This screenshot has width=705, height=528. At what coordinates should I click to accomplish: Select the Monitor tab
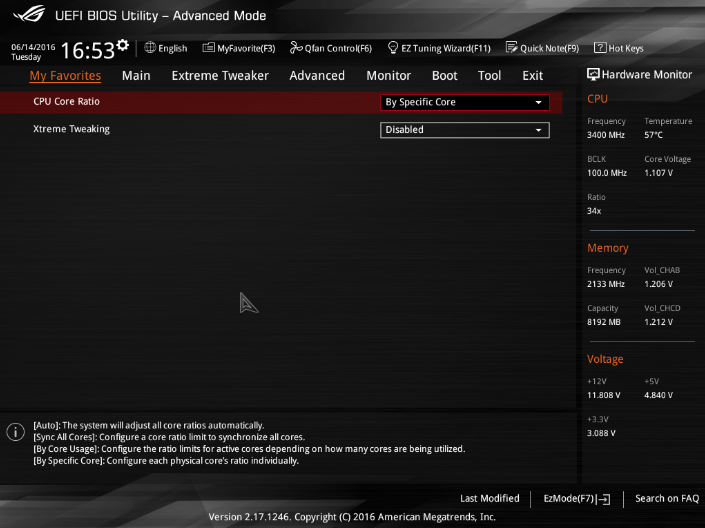tap(388, 76)
